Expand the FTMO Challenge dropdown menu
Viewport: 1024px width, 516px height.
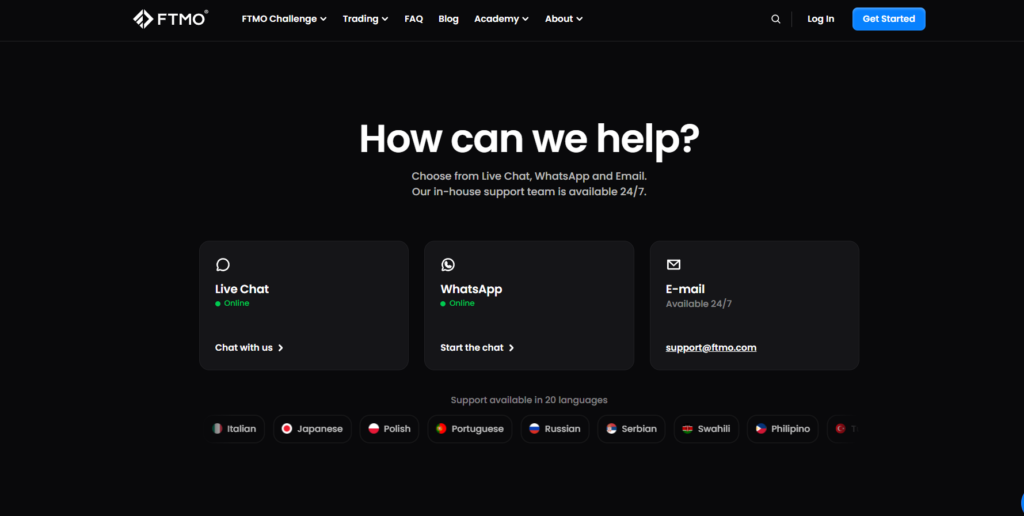pos(284,19)
